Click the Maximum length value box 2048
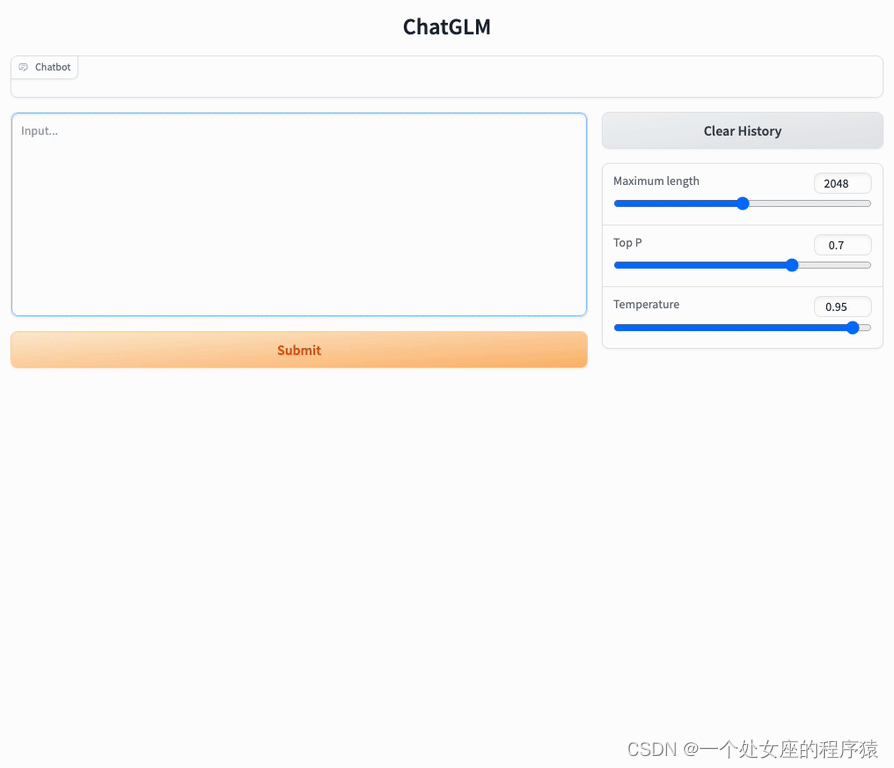The image size is (894, 768). (x=842, y=184)
